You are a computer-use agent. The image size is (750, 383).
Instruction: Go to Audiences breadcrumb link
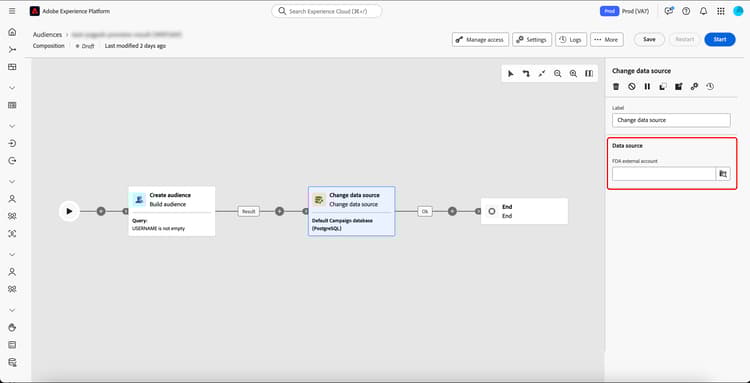coord(47,35)
